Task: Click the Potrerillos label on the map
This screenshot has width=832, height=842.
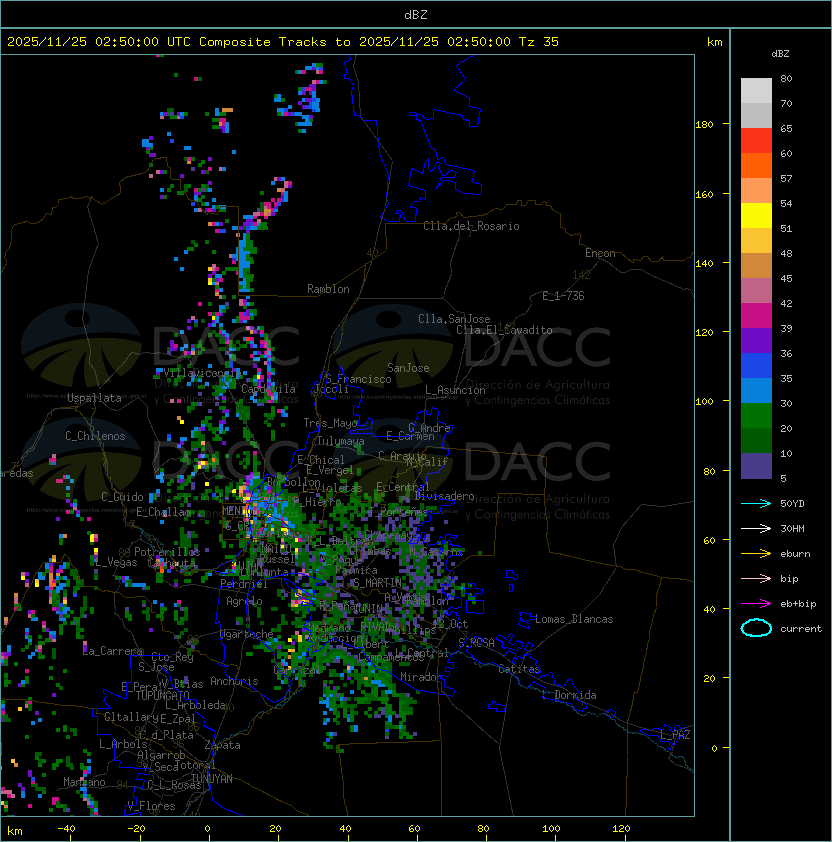Action: tap(167, 552)
